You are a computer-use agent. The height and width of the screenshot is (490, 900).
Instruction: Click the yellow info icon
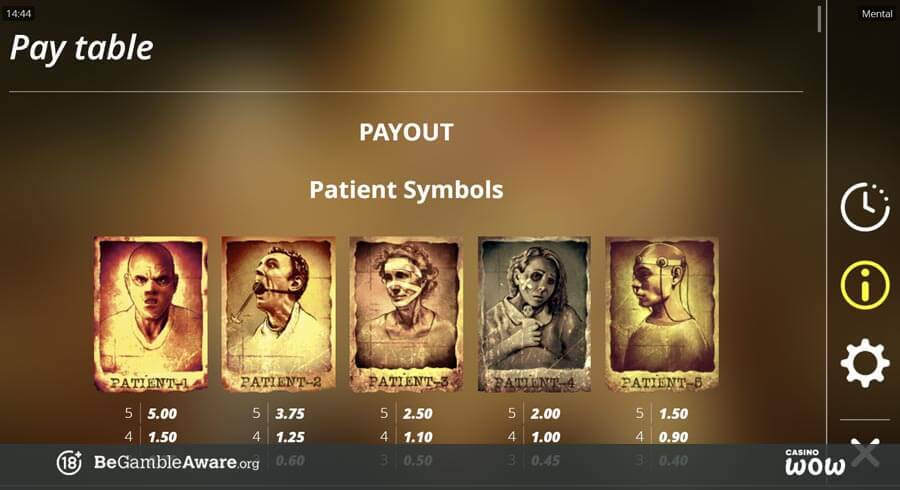(x=865, y=285)
